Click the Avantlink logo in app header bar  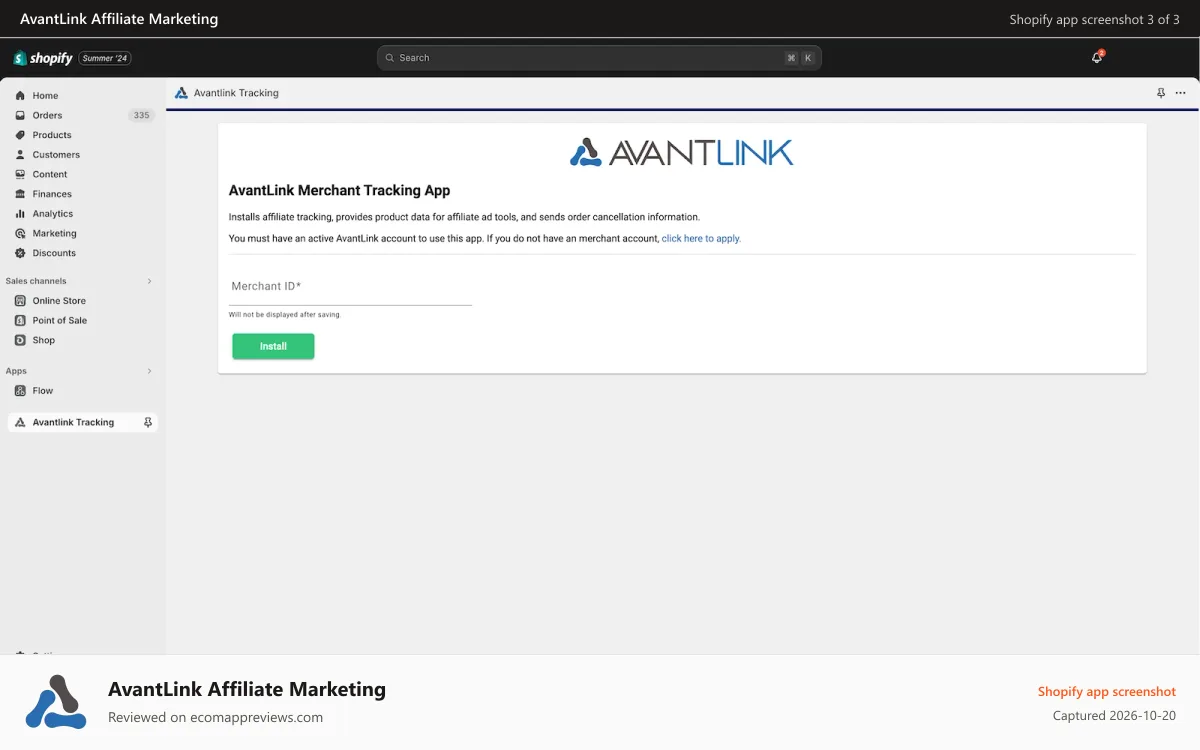point(181,93)
